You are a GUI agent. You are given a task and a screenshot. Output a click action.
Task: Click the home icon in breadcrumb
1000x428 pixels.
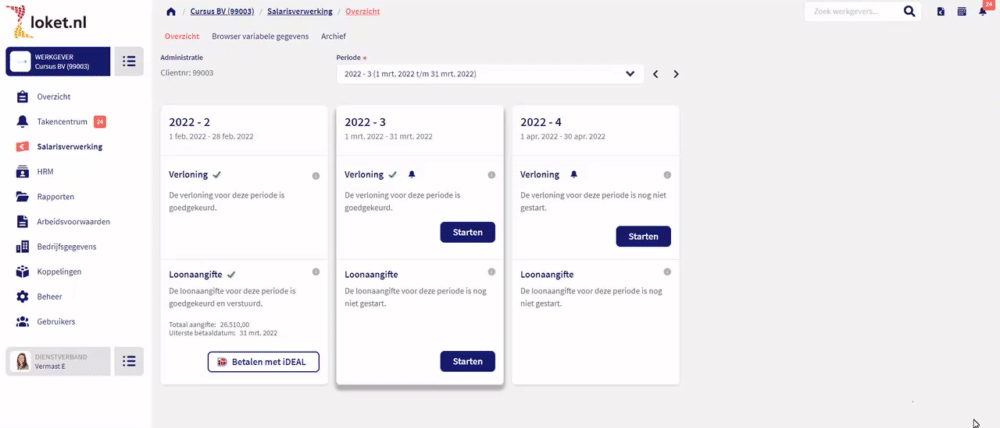pos(170,11)
